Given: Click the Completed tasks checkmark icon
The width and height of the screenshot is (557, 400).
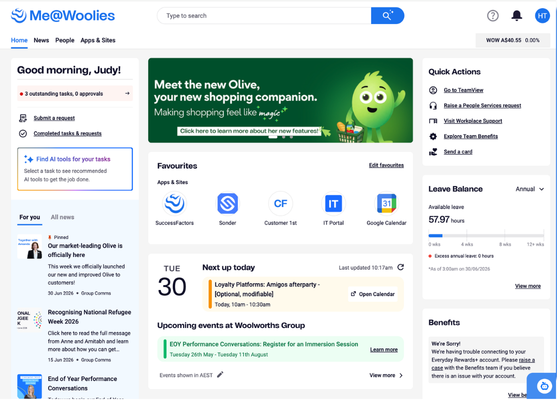Looking at the screenshot, I should pyautogui.click(x=23, y=134).
